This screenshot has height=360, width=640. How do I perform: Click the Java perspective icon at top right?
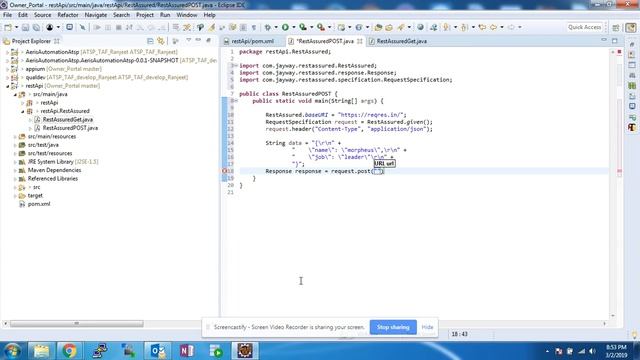[631, 27]
